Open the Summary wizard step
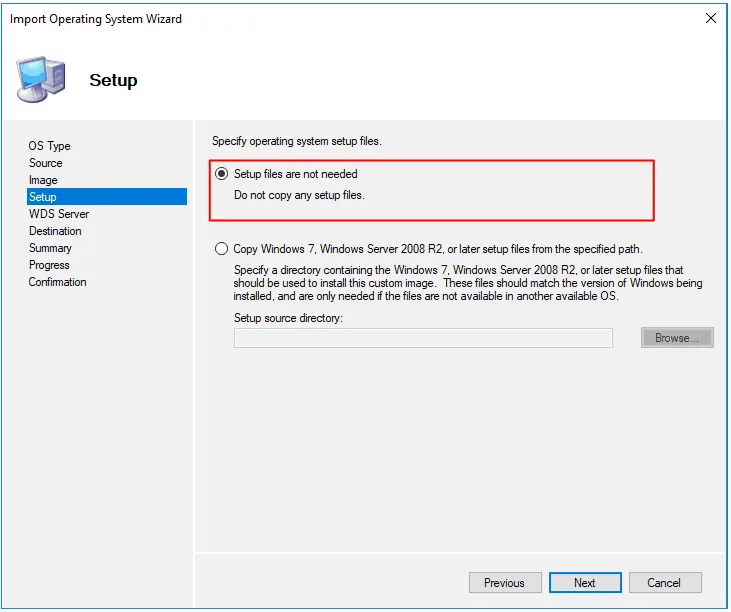Screen dimensions: 731x612 point(50,248)
